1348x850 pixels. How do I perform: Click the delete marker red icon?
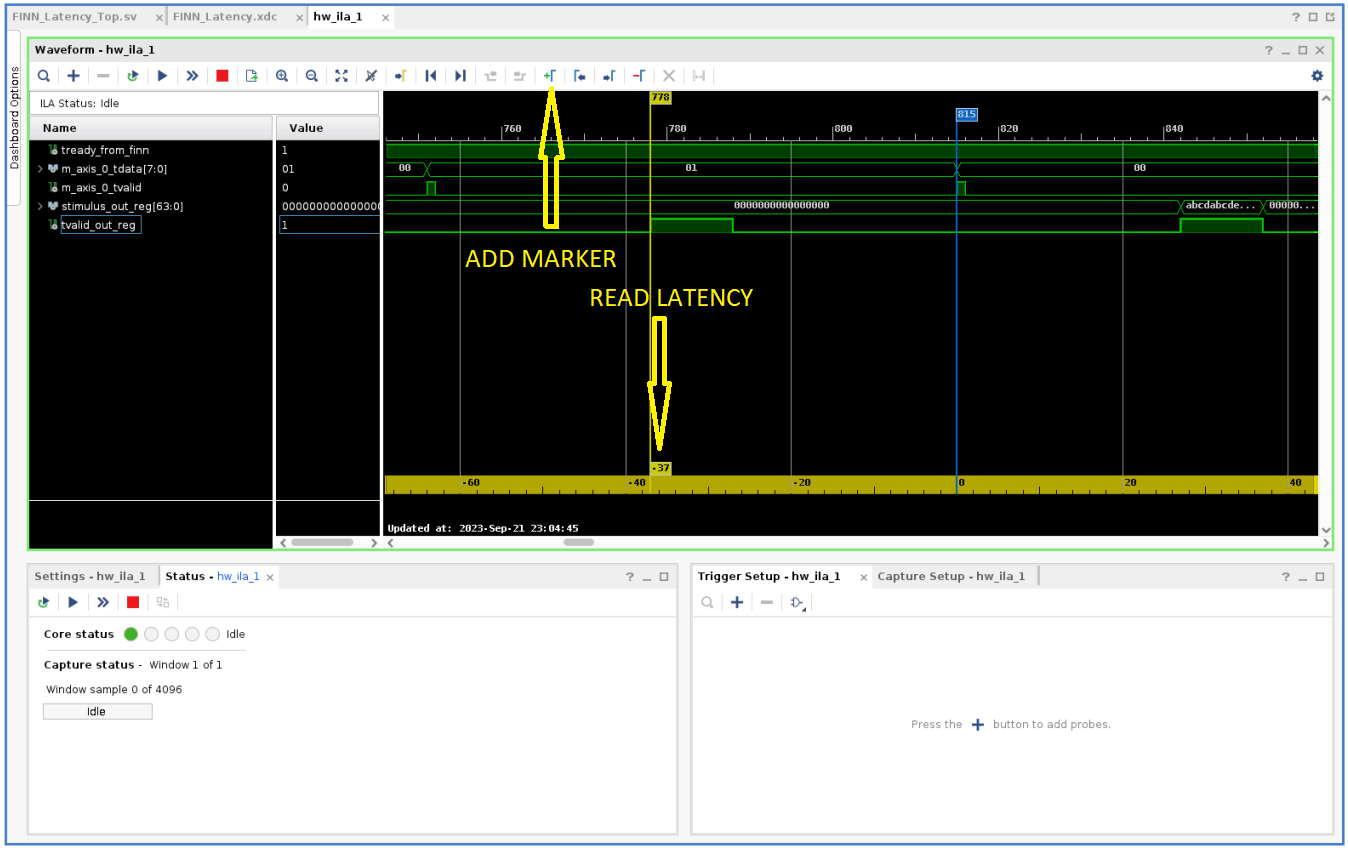click(639, 76)
